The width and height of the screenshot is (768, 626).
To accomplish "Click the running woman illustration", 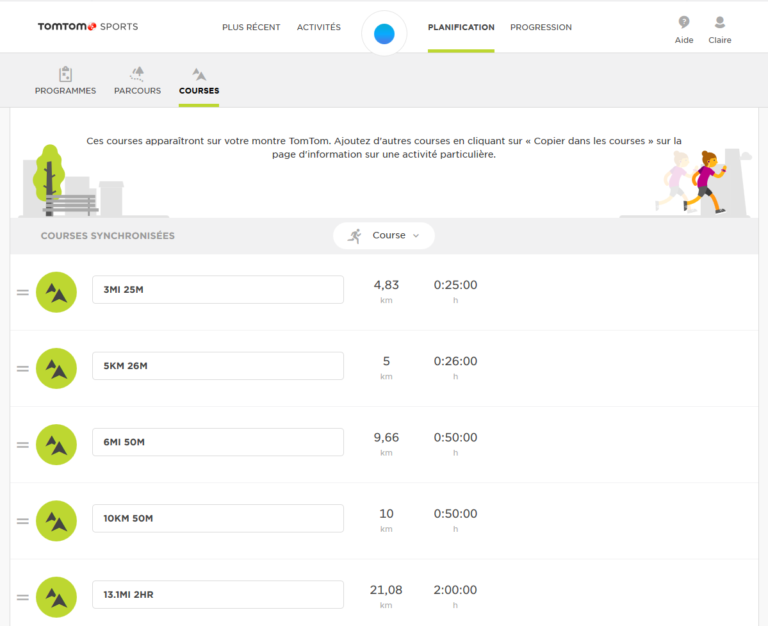I will (705, 182).
